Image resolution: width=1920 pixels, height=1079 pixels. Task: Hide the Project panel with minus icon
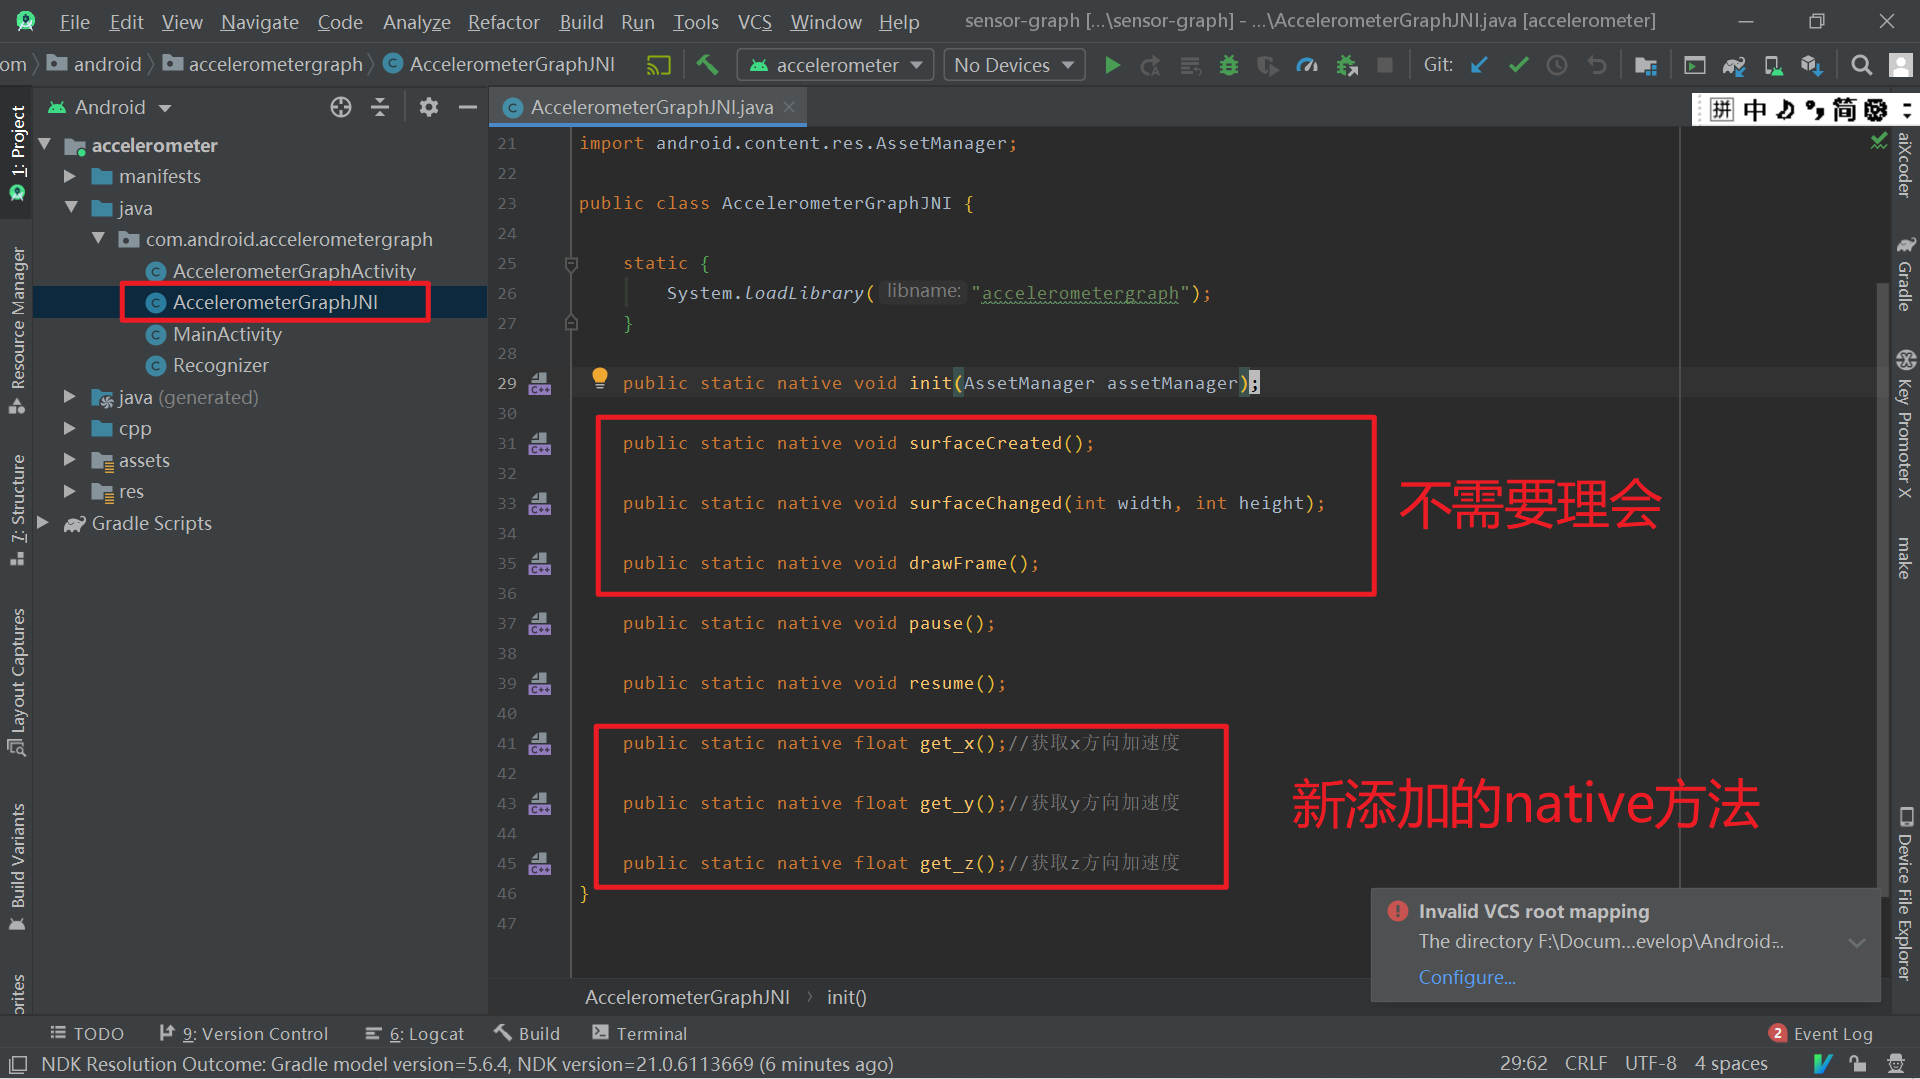pyautogui.click(x=467, y=107)
